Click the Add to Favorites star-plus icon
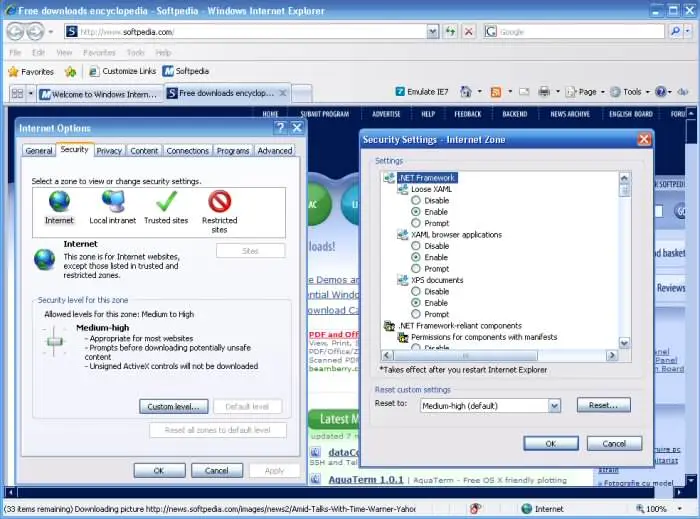The height and width of the screenshot is (519, 700). [71, 71]
